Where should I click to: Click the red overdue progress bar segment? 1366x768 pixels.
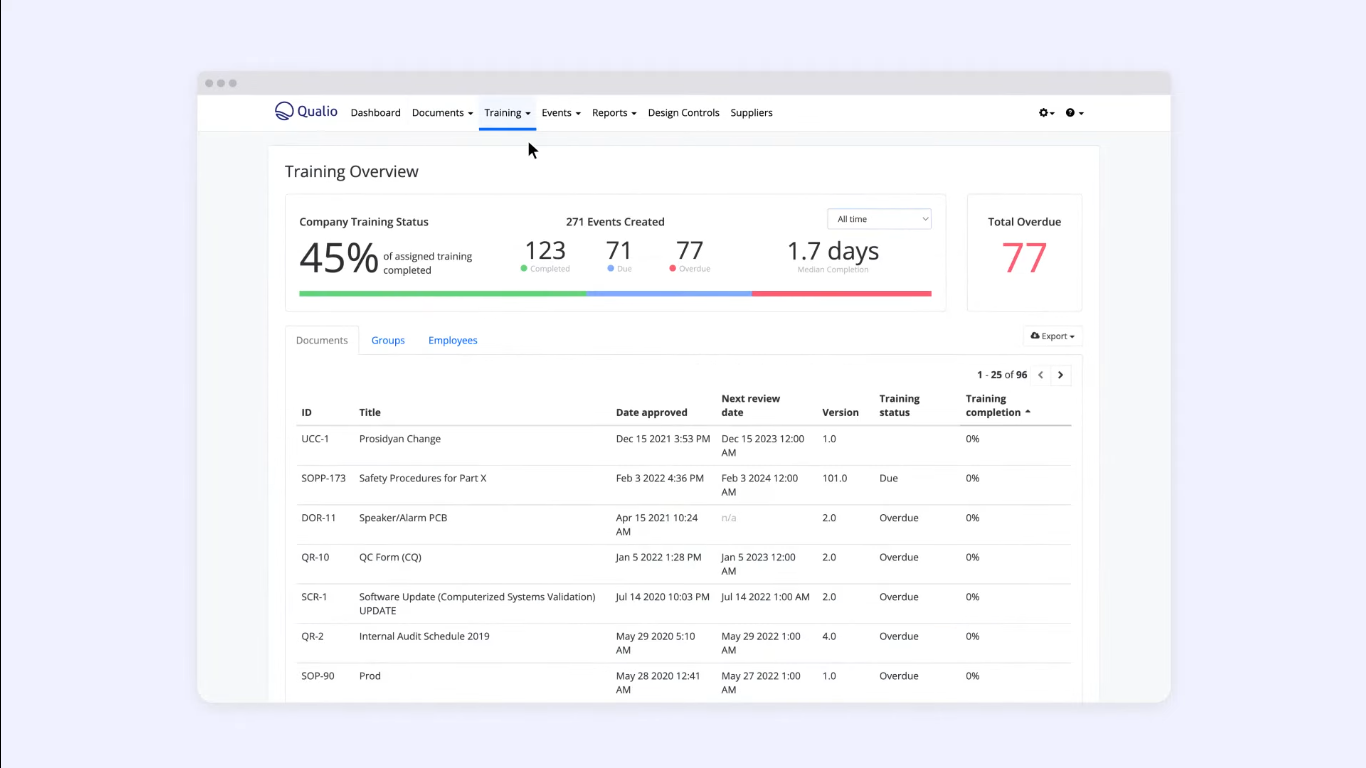[841, 294]
